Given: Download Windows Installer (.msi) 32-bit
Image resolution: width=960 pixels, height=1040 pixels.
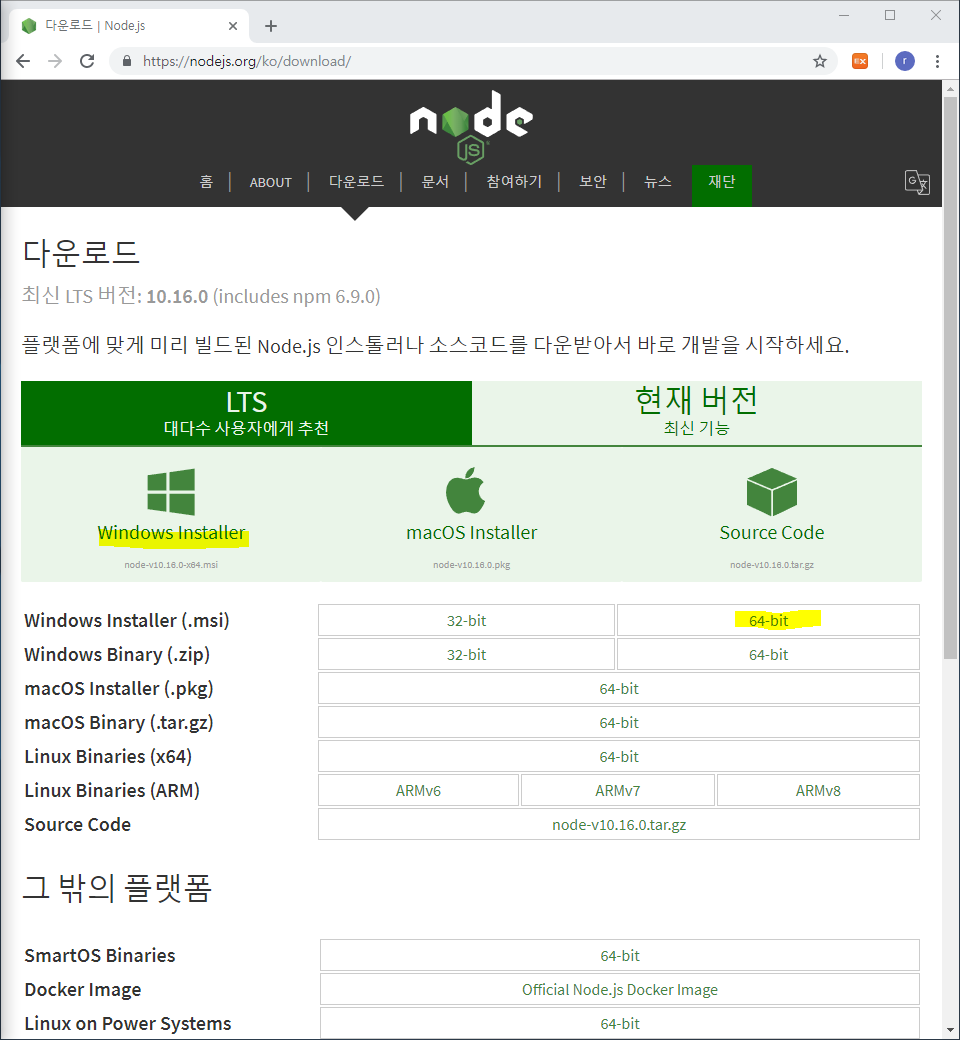Looking at the screenshot, I should click(466, 620).
